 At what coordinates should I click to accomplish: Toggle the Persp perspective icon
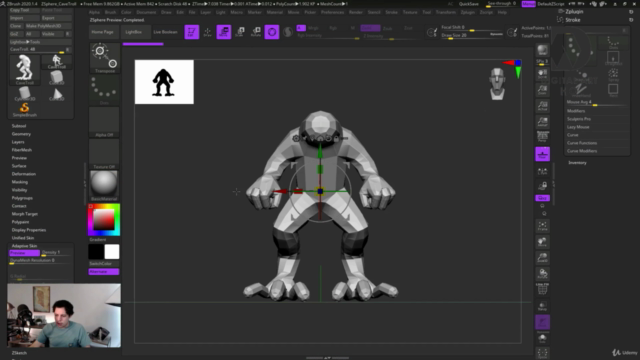[x=542, y=137]
